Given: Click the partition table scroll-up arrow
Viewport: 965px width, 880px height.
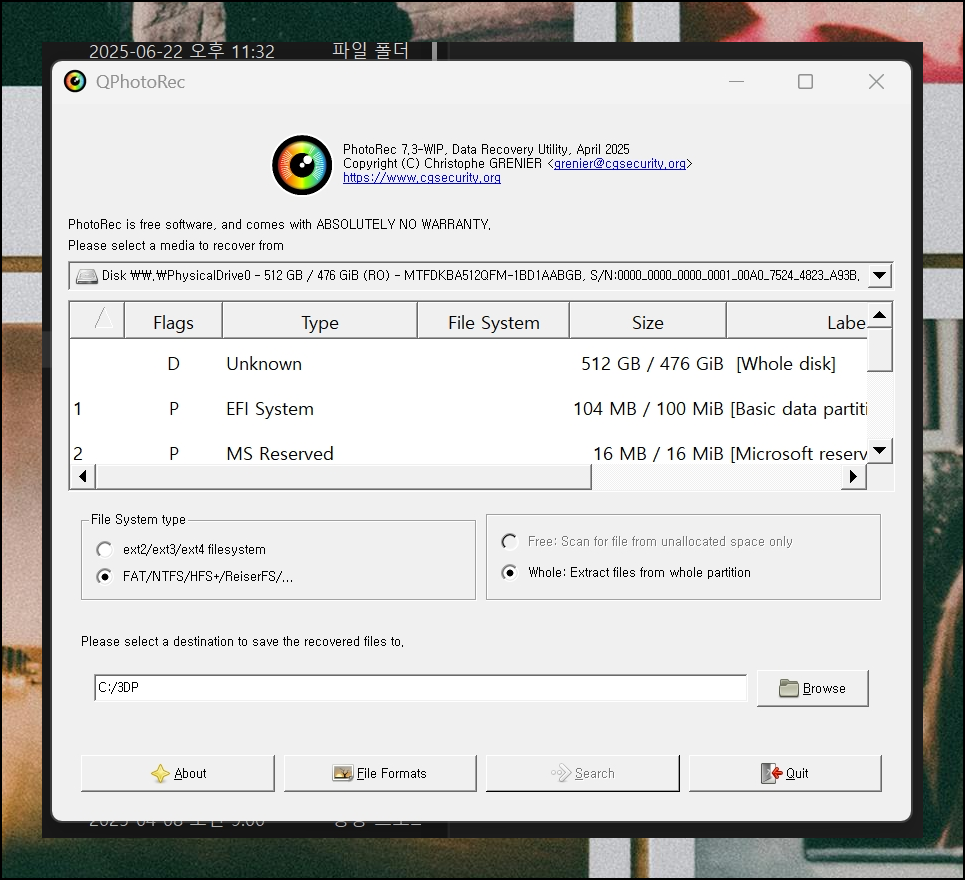Looking at the screenshot, I should pyautogui.click(x=880, y=315).
